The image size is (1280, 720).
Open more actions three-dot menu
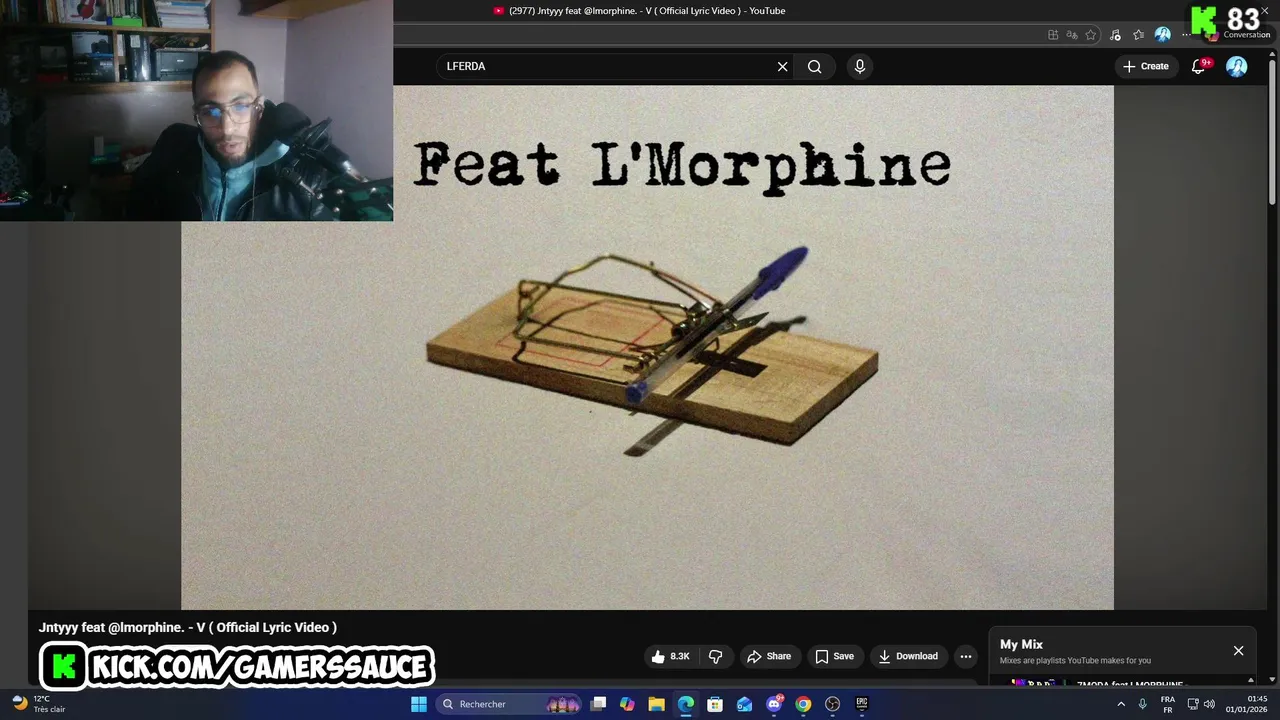(965, 656)
